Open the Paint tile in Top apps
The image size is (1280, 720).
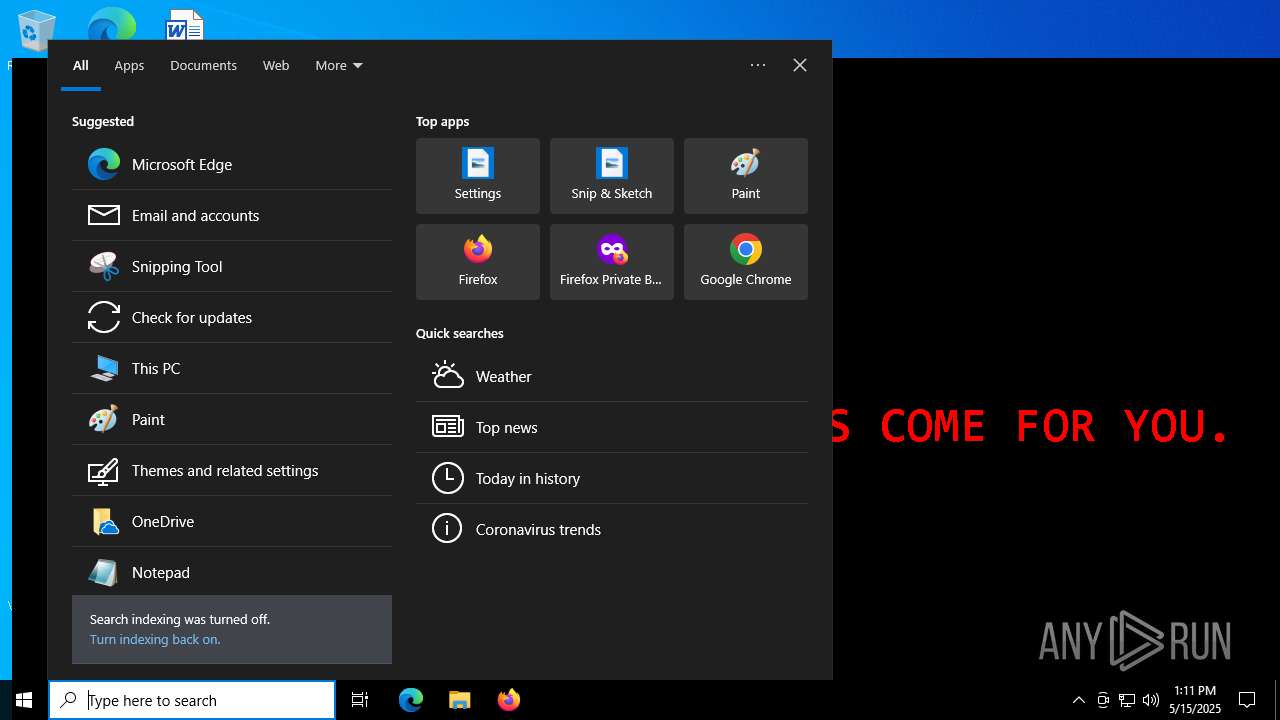pos(746,176)
